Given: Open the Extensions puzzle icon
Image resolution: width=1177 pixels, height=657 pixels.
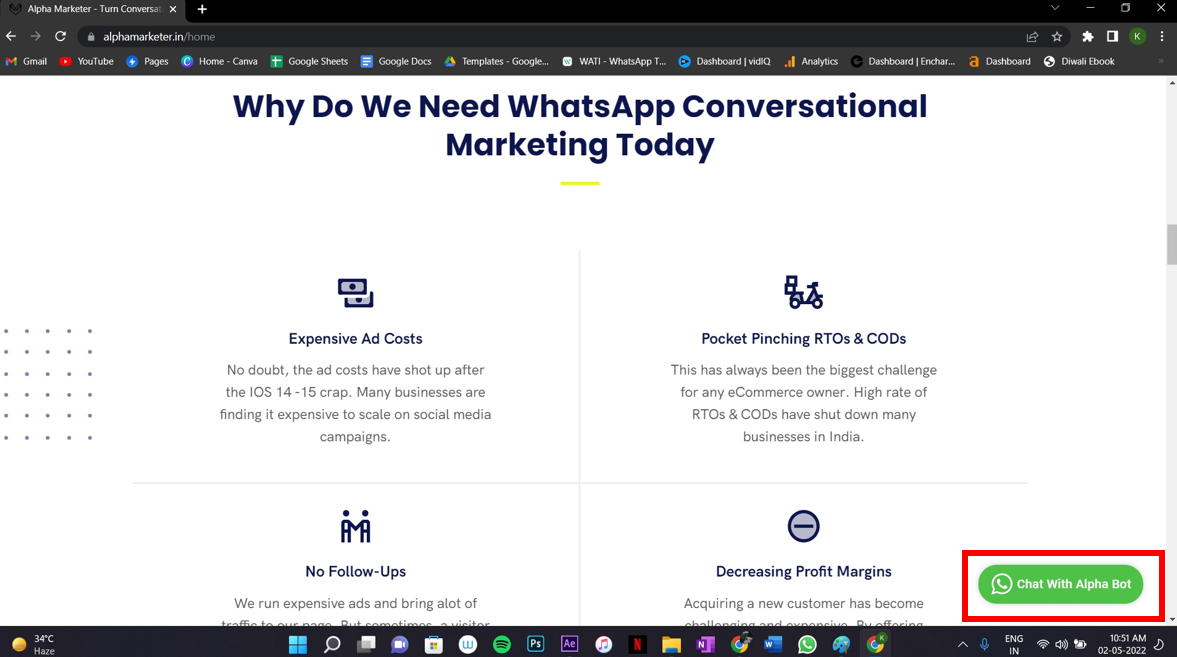Looking at the screenshot, I should click(x=1088, y=36).
